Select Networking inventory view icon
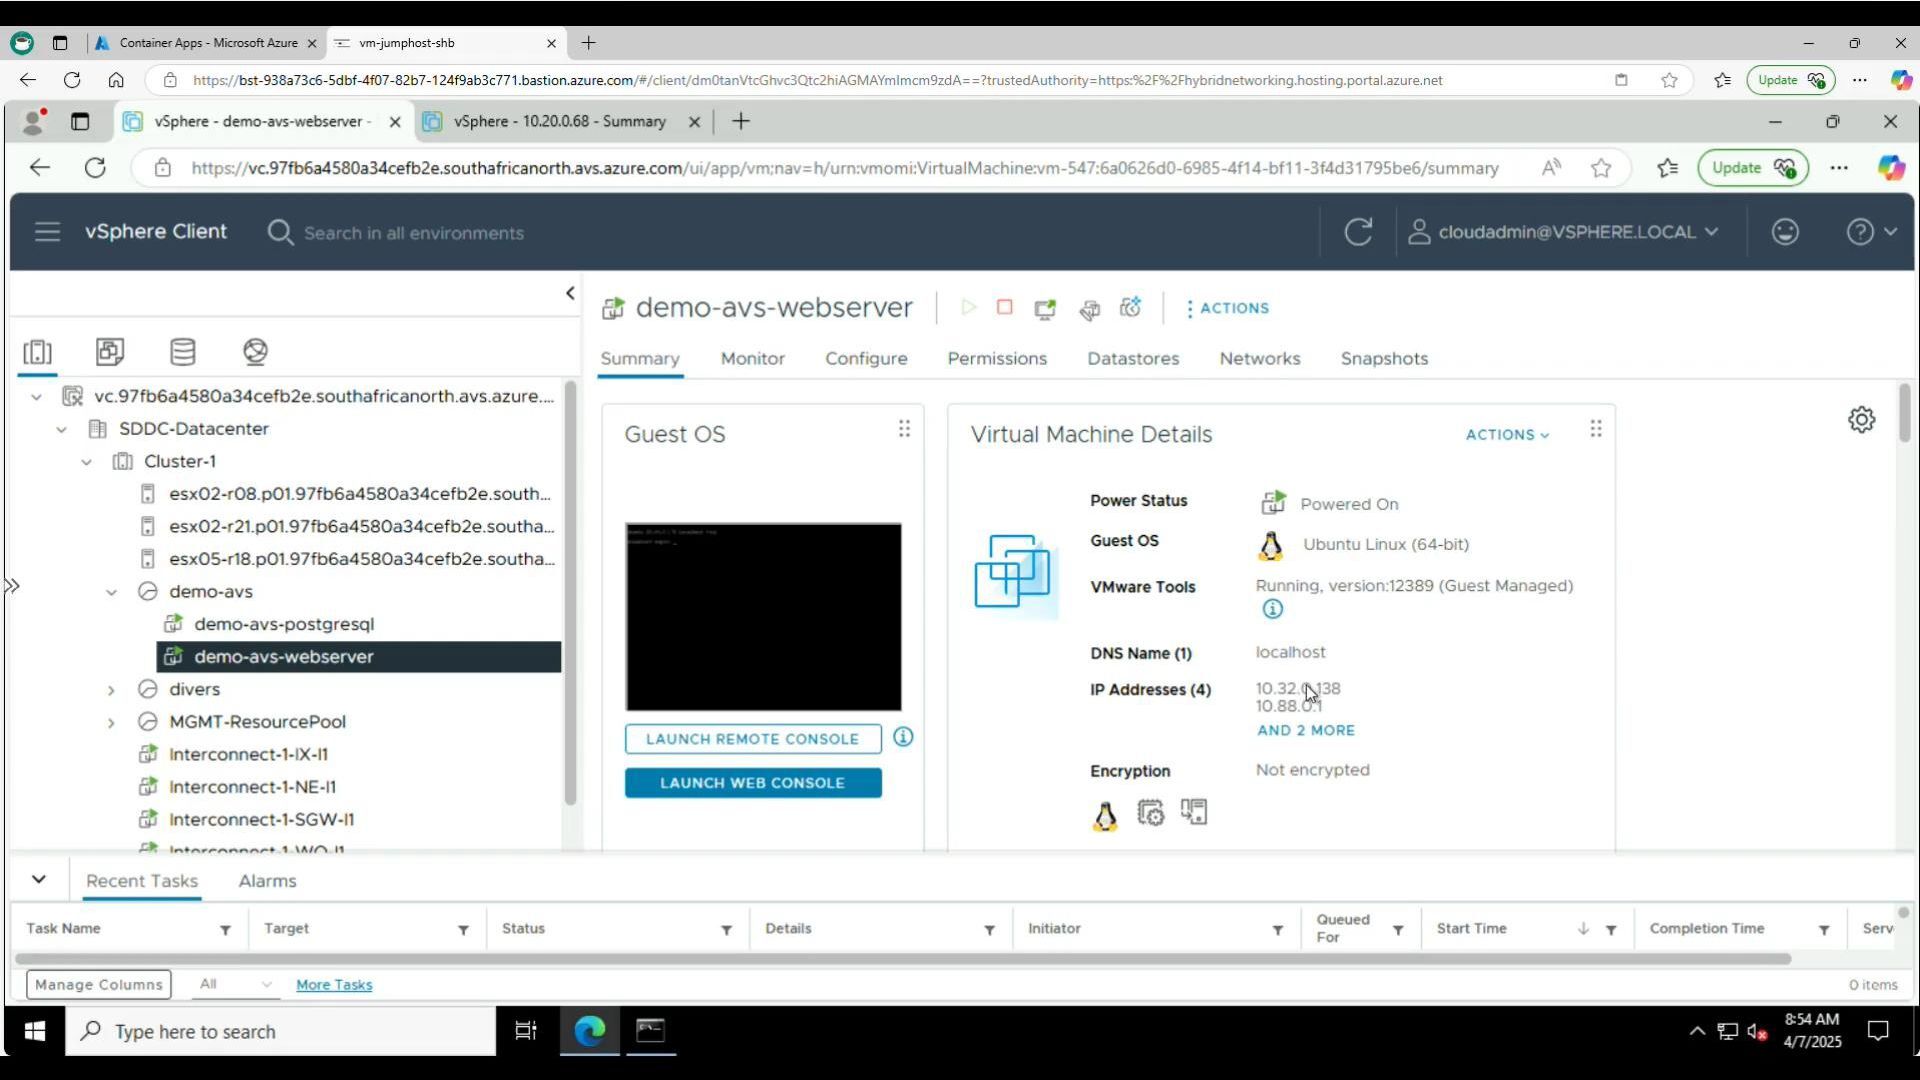 click(255, 351)
